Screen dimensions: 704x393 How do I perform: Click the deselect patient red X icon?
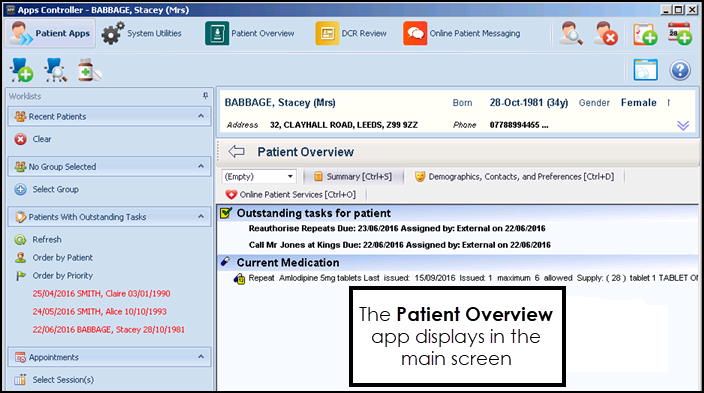coord(605,34)
